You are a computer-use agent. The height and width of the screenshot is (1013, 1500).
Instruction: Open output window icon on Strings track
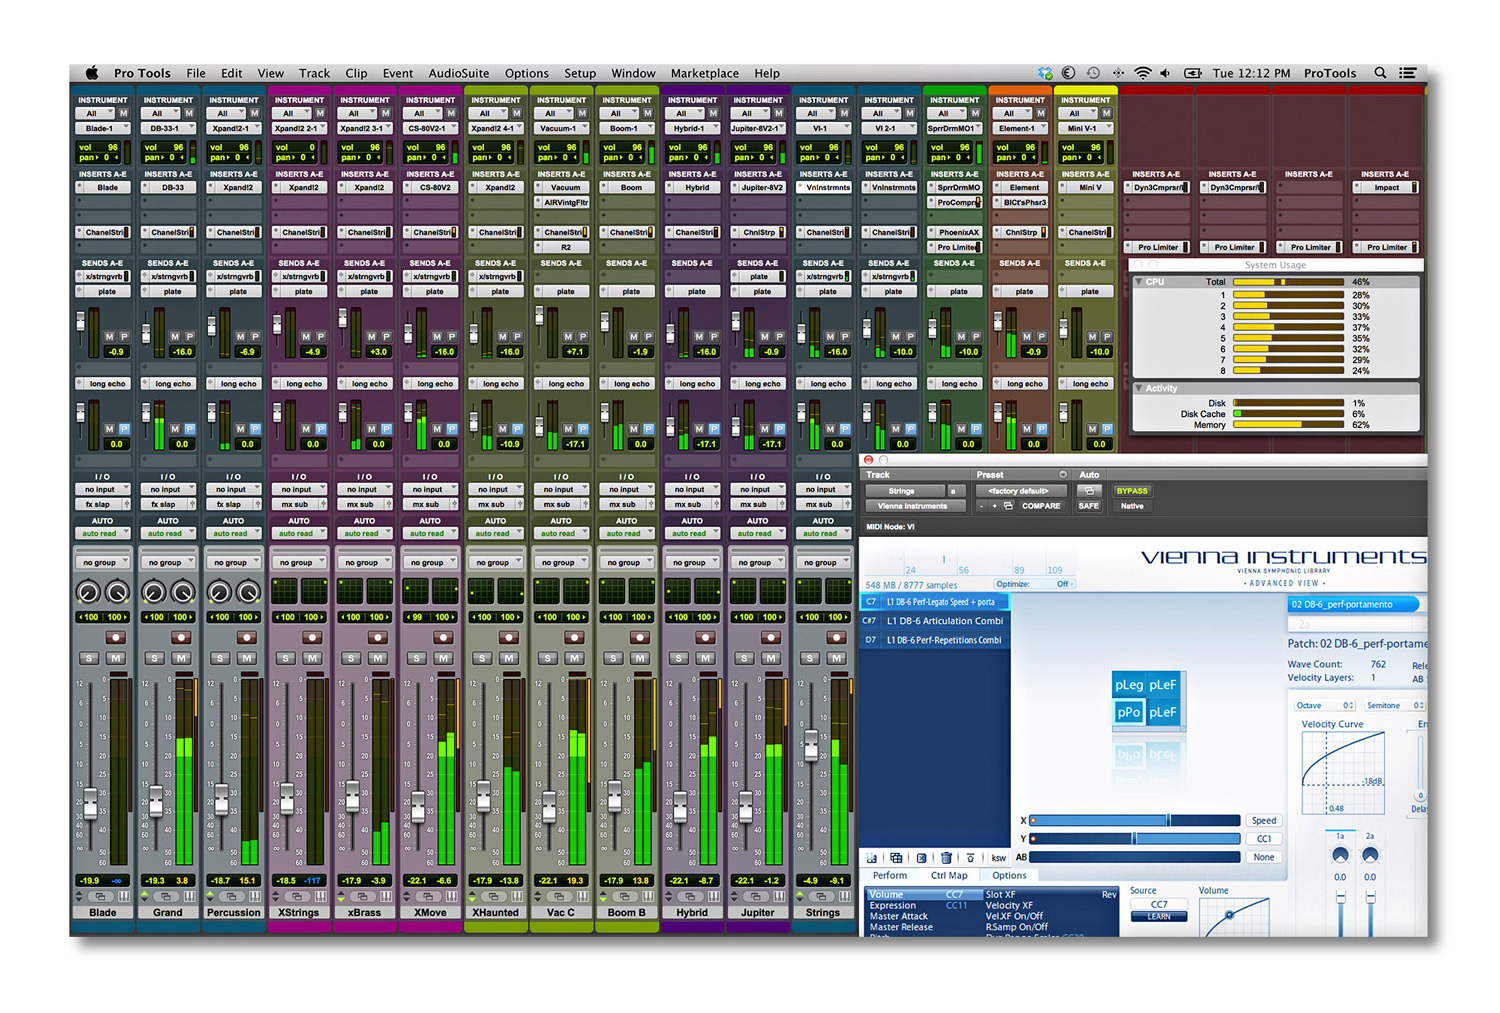(x=821, y=897)
